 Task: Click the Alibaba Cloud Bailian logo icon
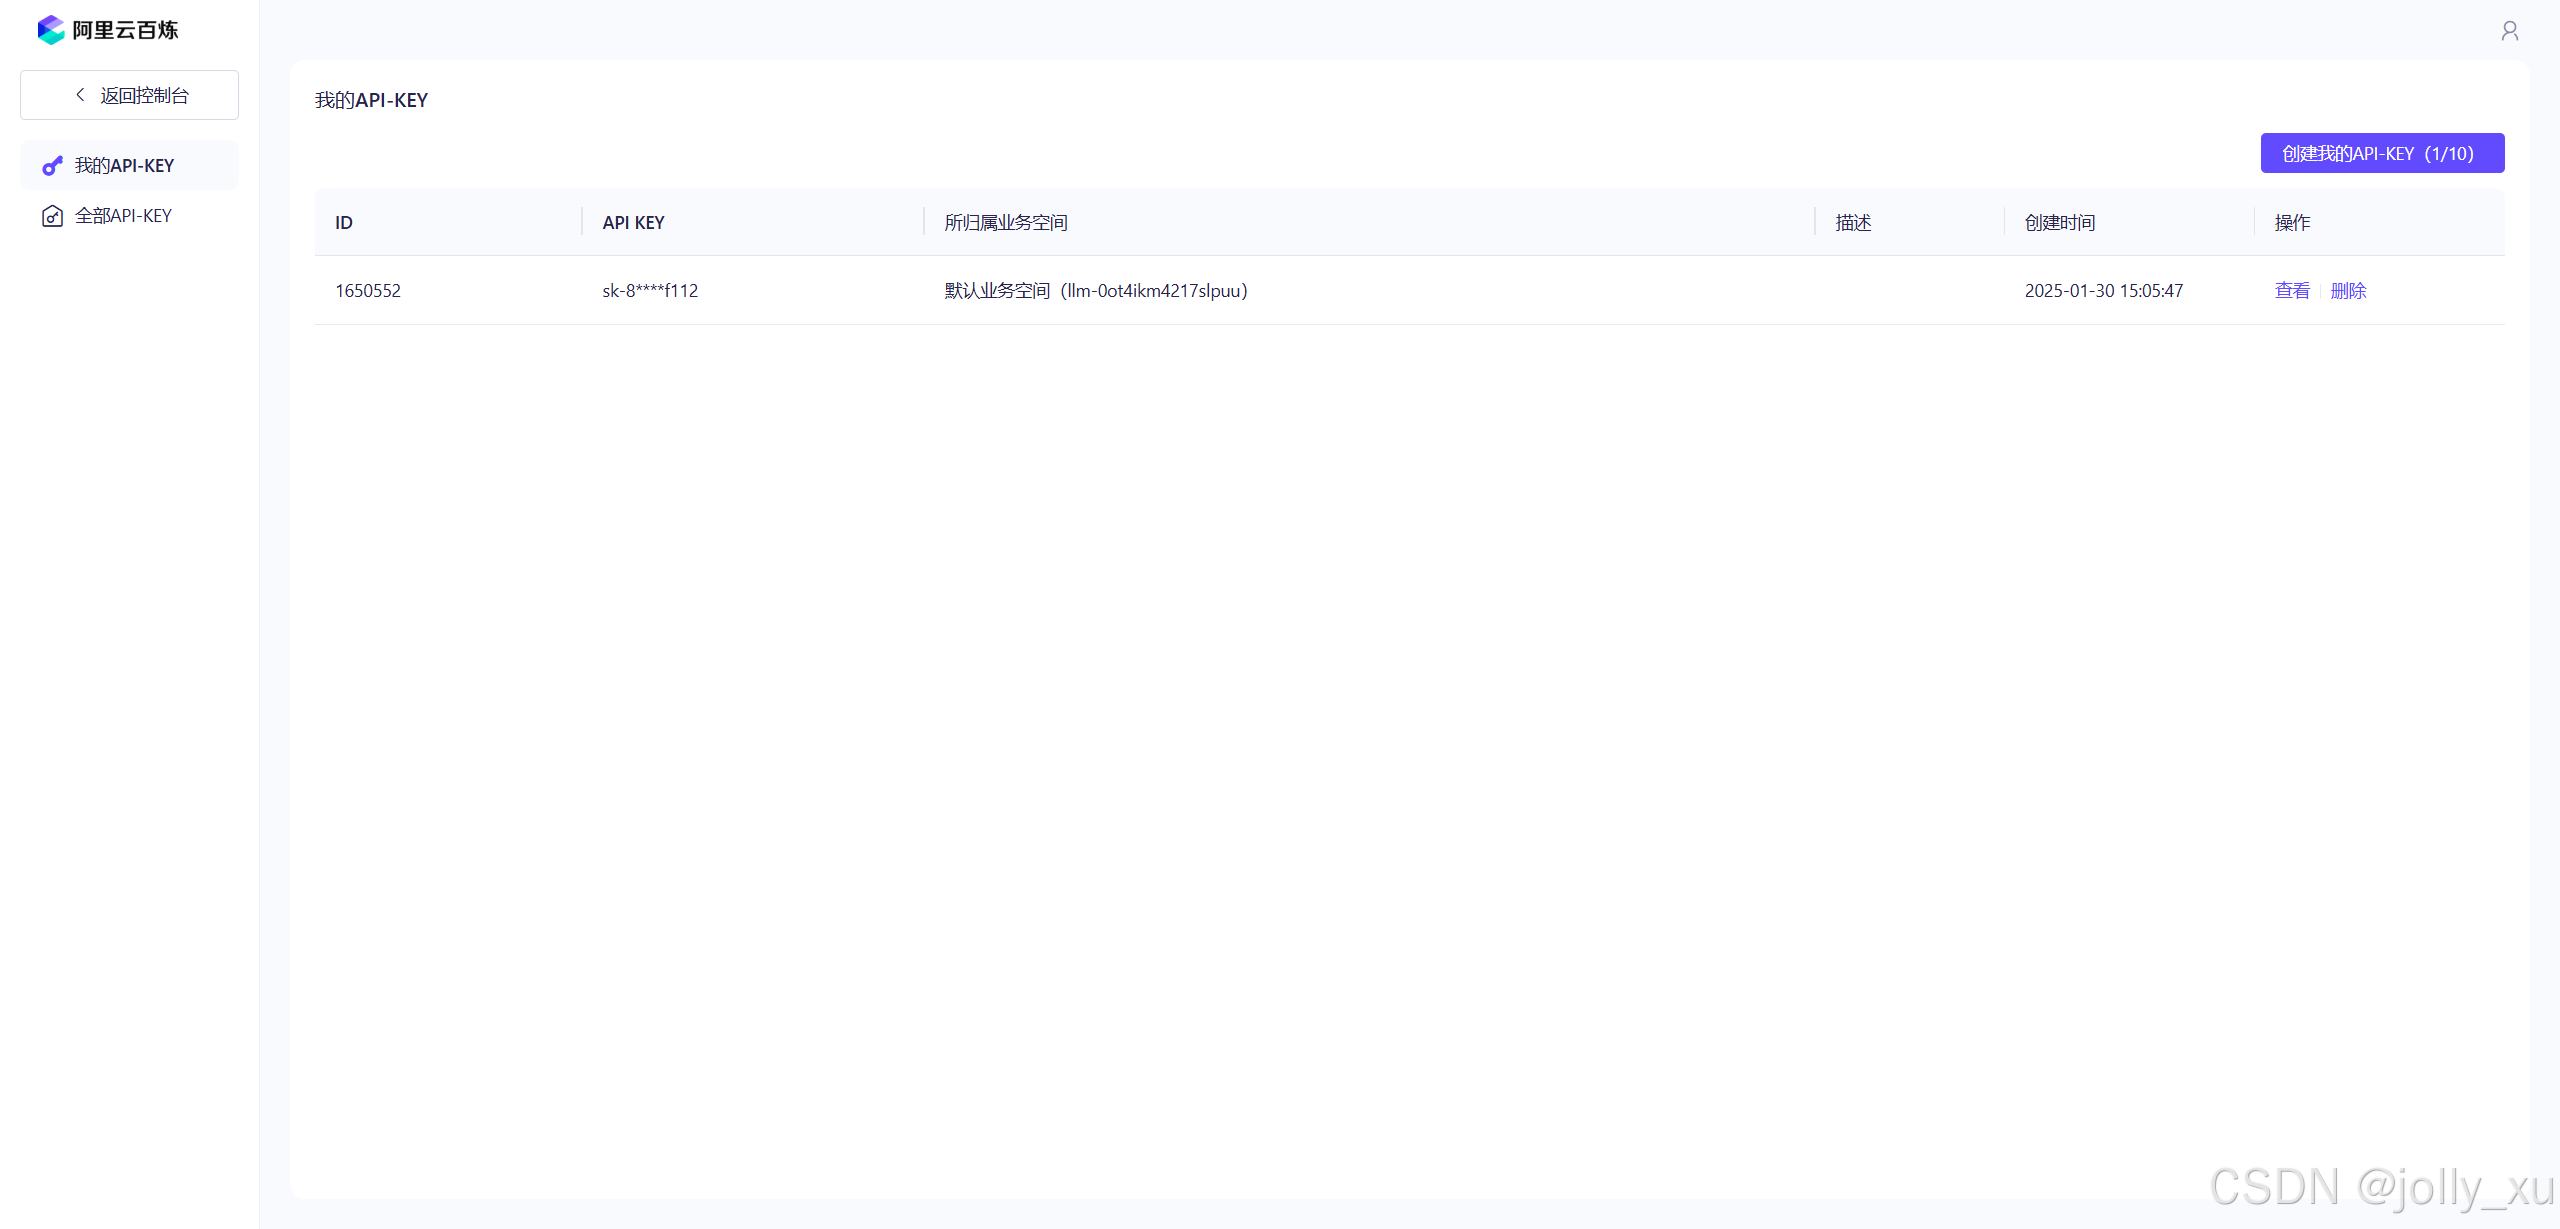pos(51,30)
